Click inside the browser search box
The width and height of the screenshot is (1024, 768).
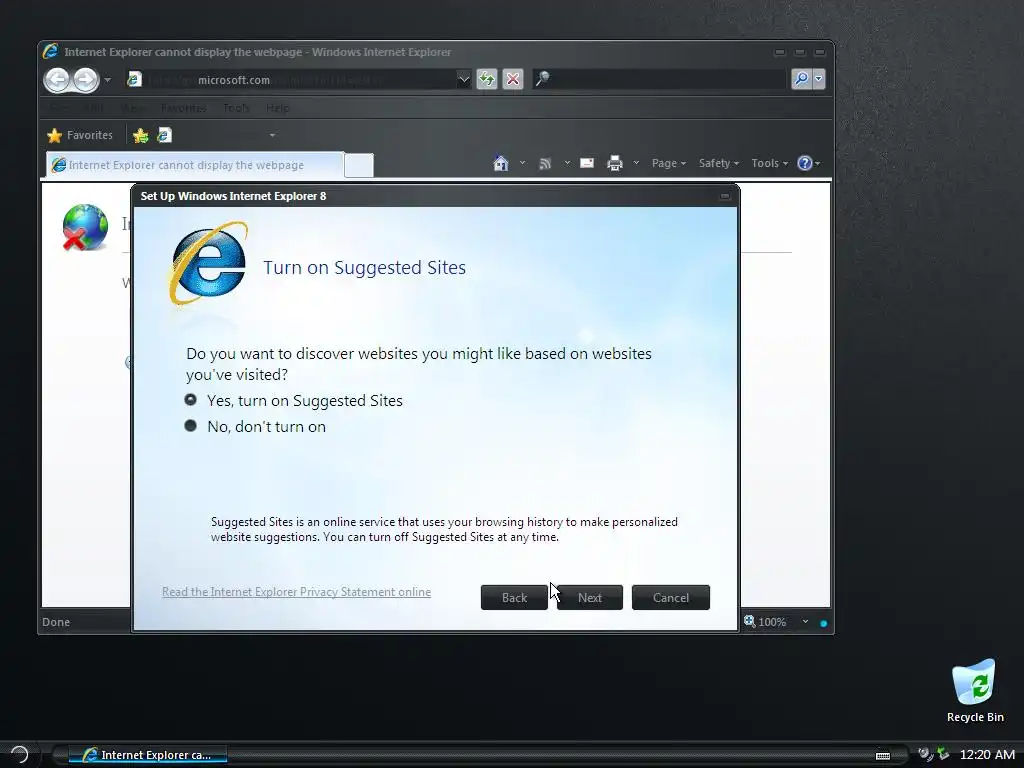pyautogui.click(x=660, y=80)
